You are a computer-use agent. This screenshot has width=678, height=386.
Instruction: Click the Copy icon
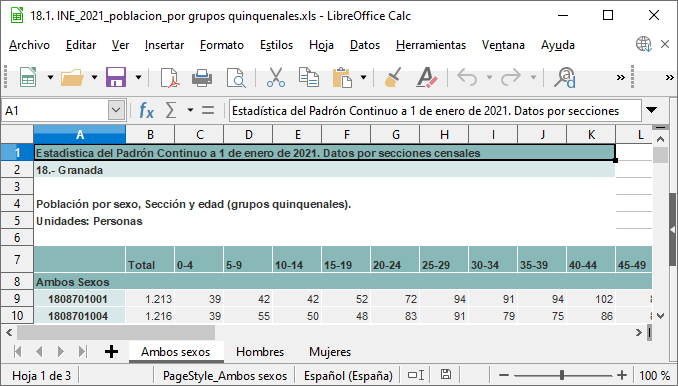coord(309,78)
